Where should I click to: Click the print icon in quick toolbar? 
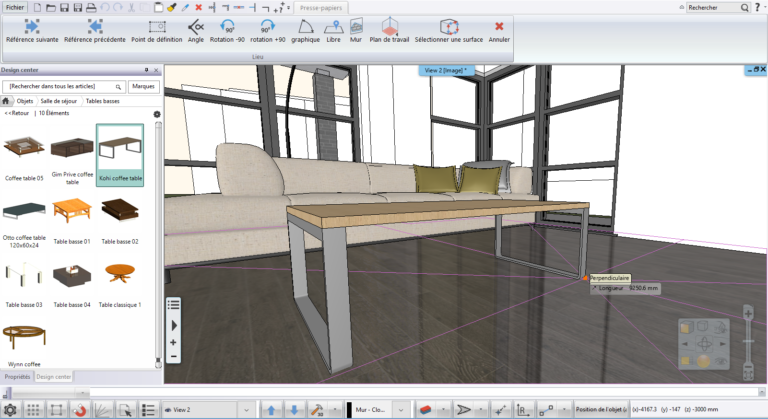[x=91, y=7]
